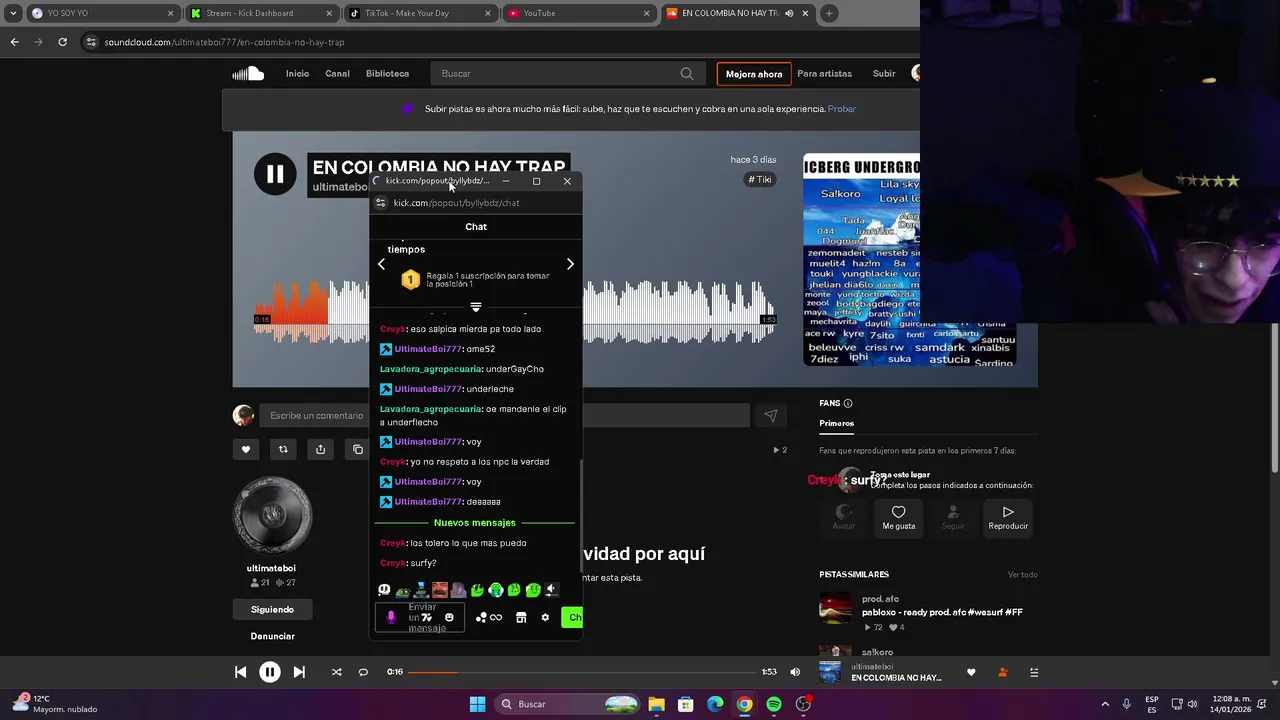Like the track with the heart button under the waveform
1280x720 pixels.
[x=246, y=449]
